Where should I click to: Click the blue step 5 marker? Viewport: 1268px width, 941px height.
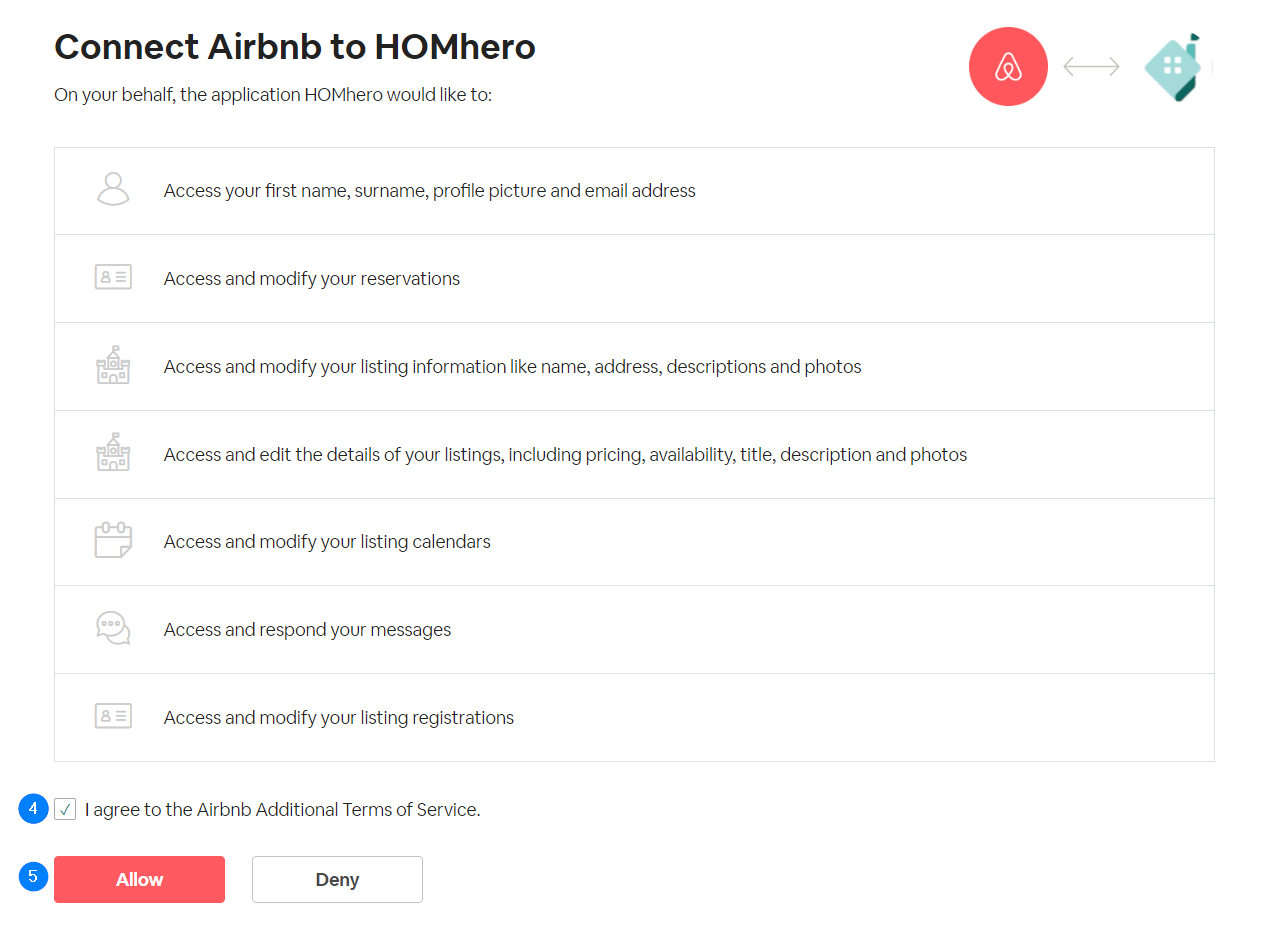[x=33, y=876]
